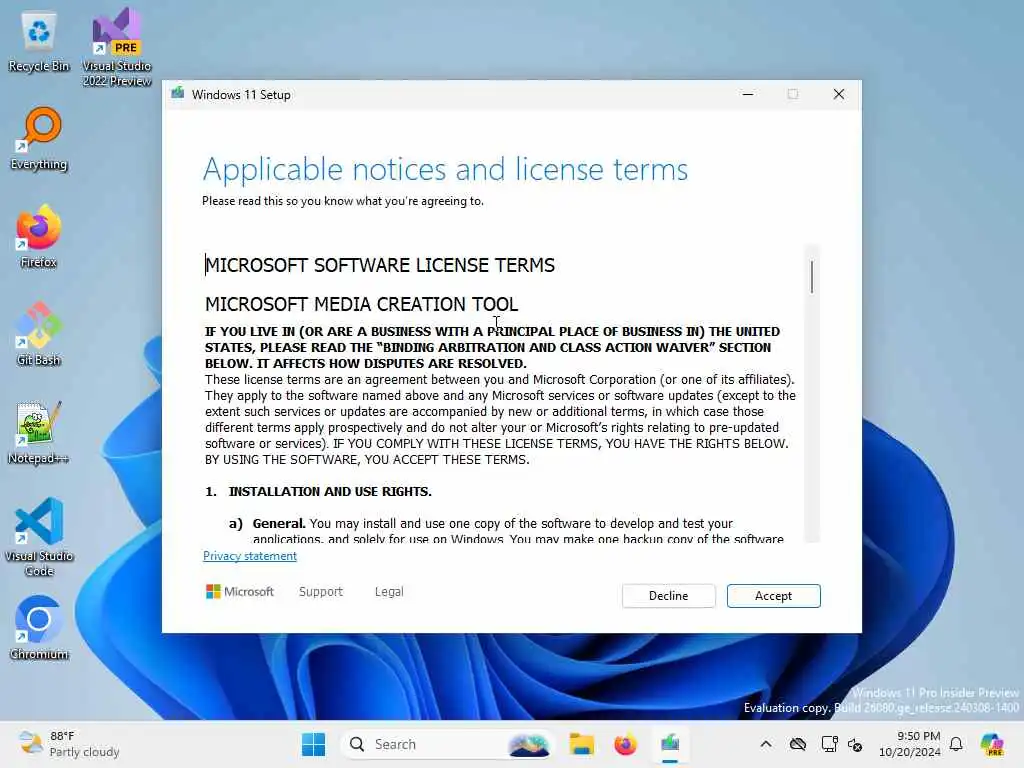The height and width of the screenshot is (768, 1024).
Task: Click the taskbar Search box
Action: tap(446, 744)
